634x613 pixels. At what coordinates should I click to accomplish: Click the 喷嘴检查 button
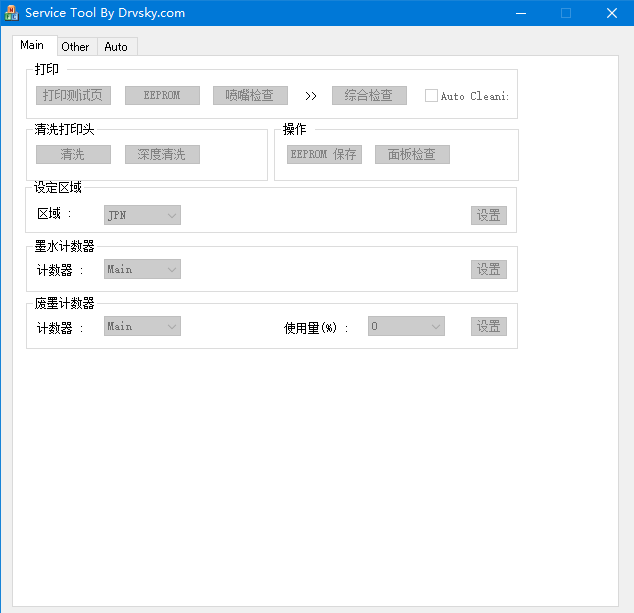point(250,95)
